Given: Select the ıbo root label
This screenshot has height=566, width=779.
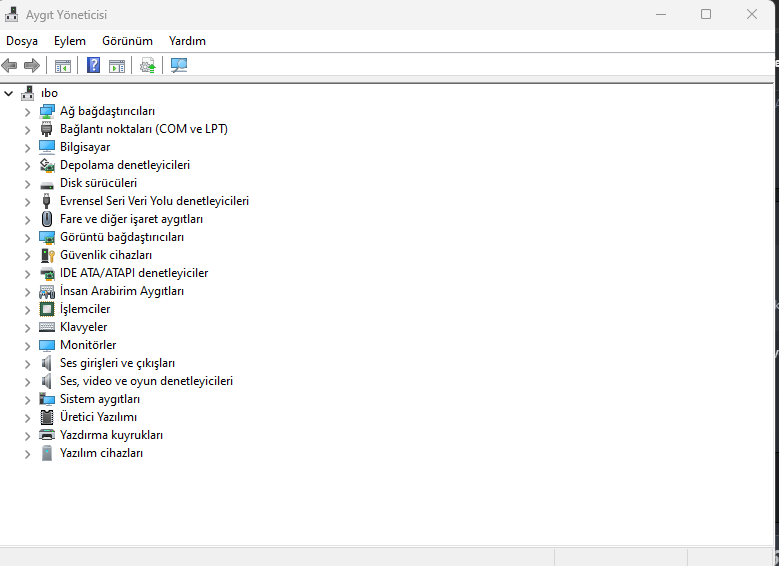Looking at the screenshot, I should click(49, 93).
